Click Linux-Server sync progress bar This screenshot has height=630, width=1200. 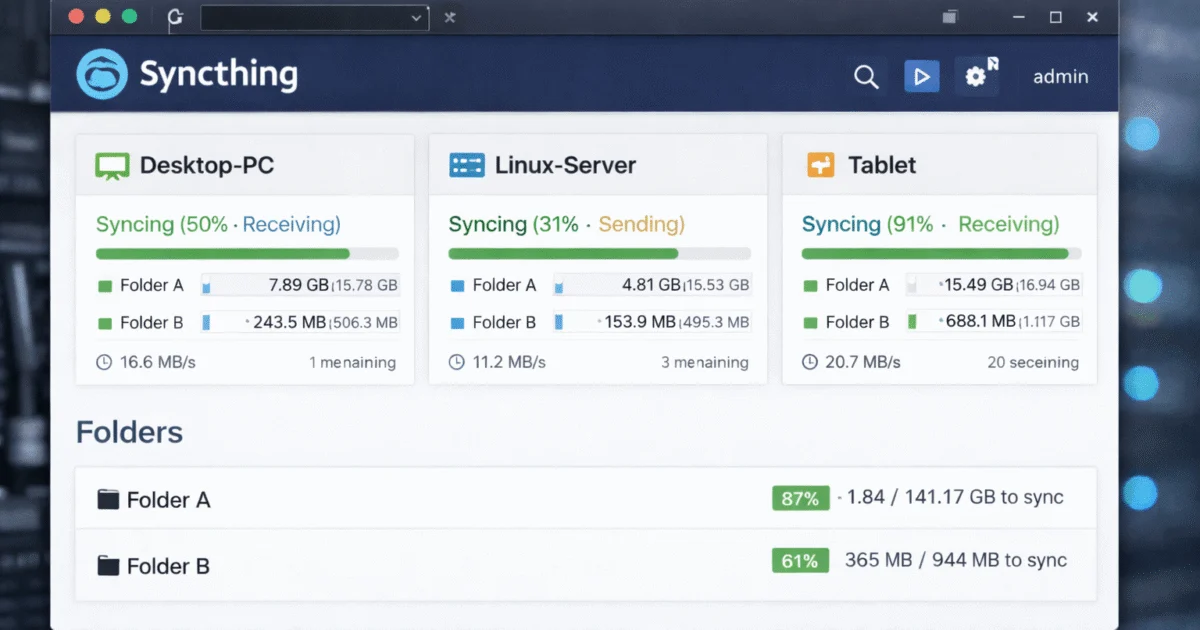coord(600,254)
